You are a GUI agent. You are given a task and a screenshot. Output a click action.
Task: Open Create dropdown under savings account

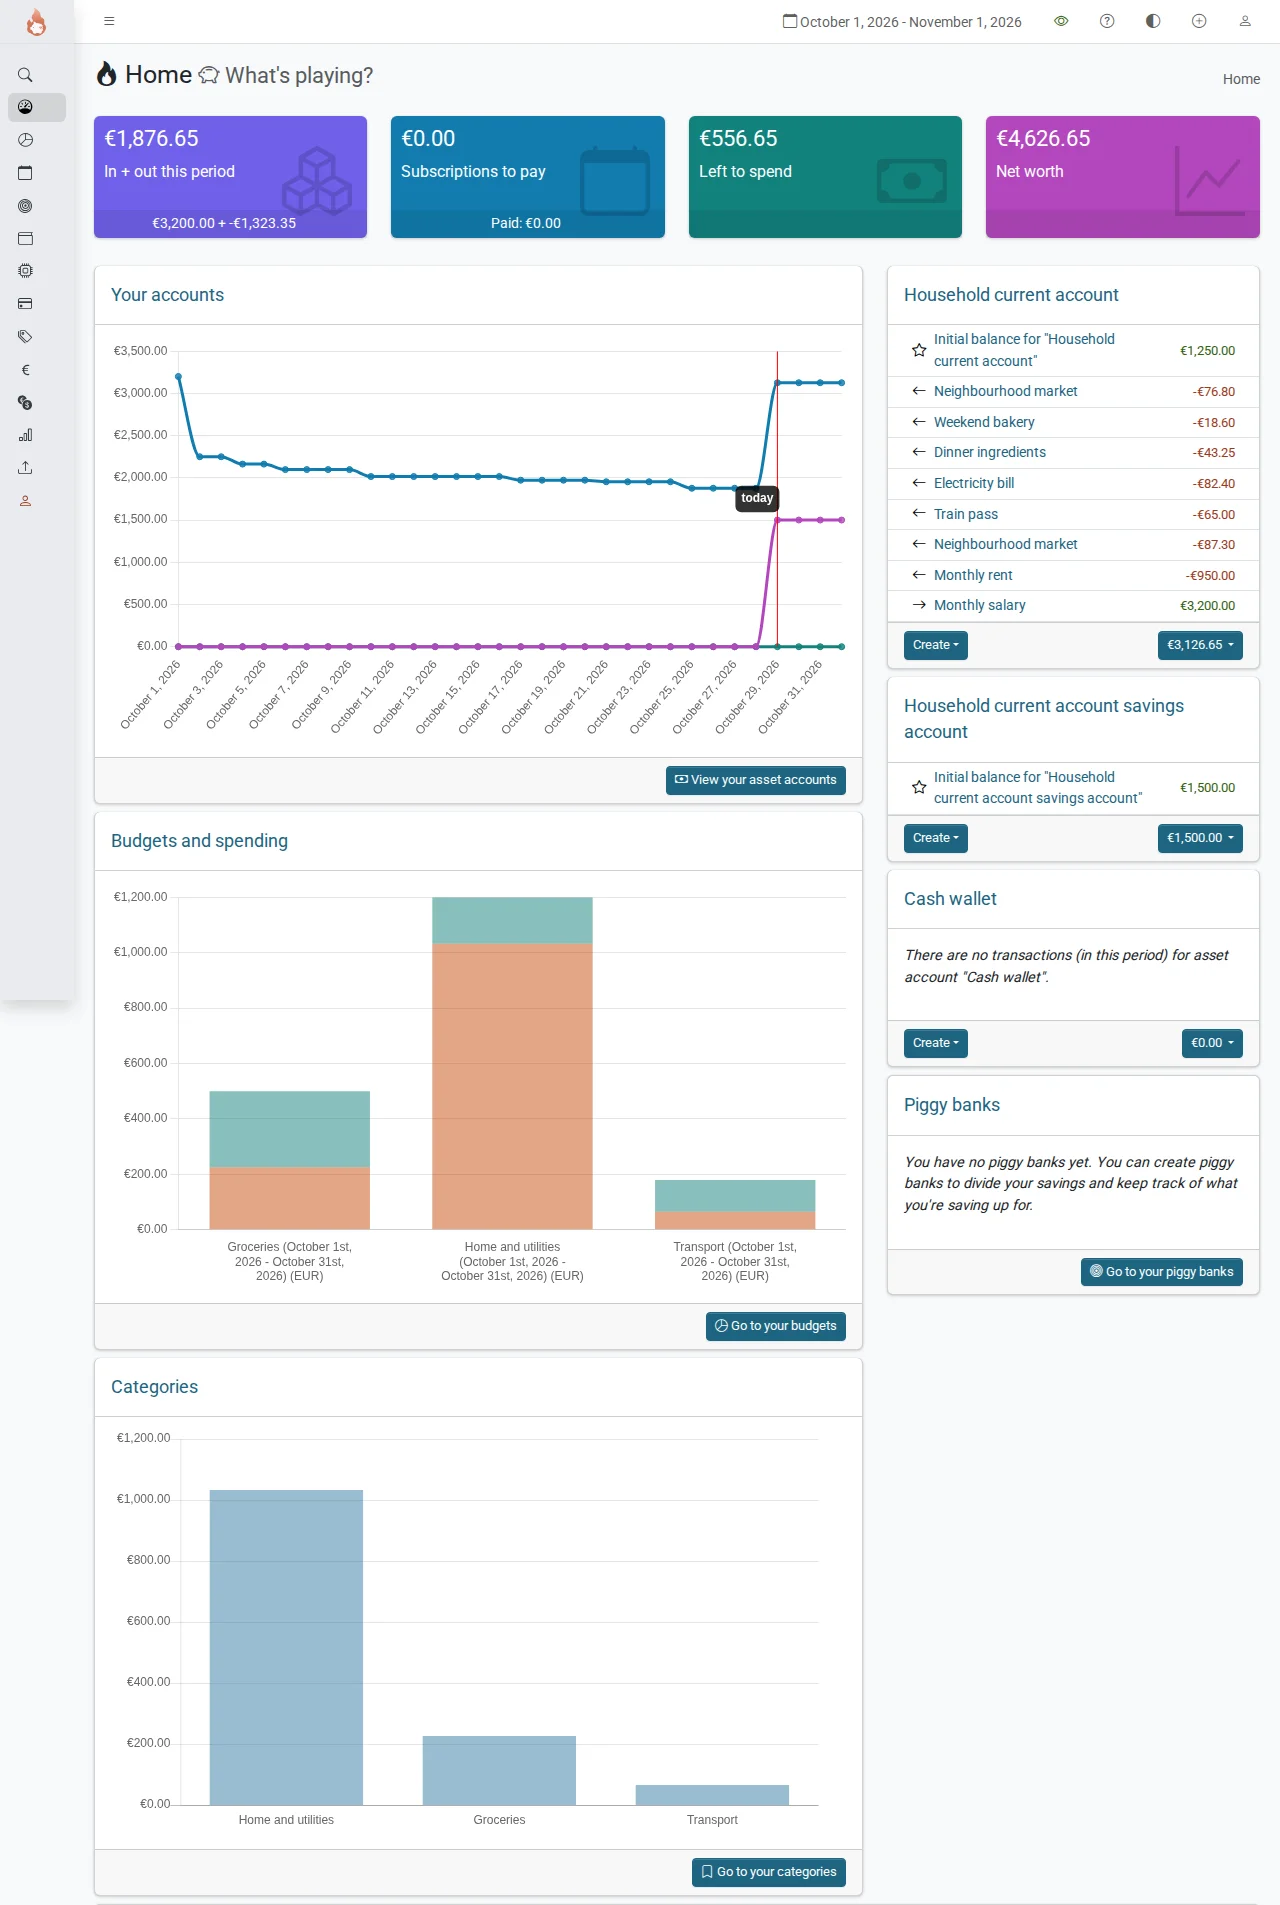[936, 838]
